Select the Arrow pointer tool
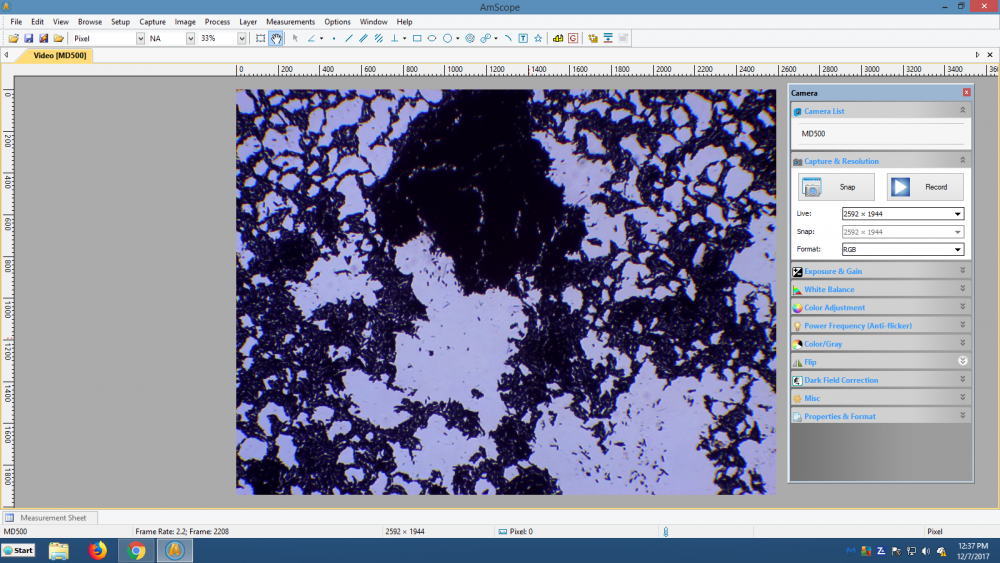Screen dimensions: 1000x563 pyautogui.click(x=295, y=38)
